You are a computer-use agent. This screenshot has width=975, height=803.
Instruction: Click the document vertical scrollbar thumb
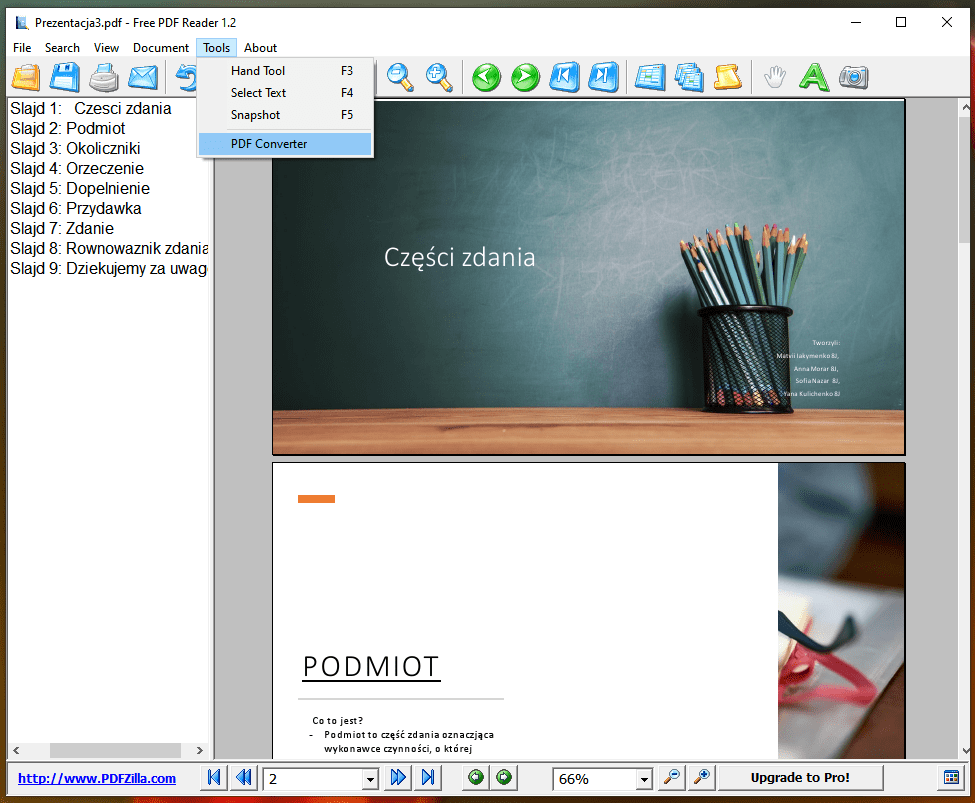(x=964, y=179)
